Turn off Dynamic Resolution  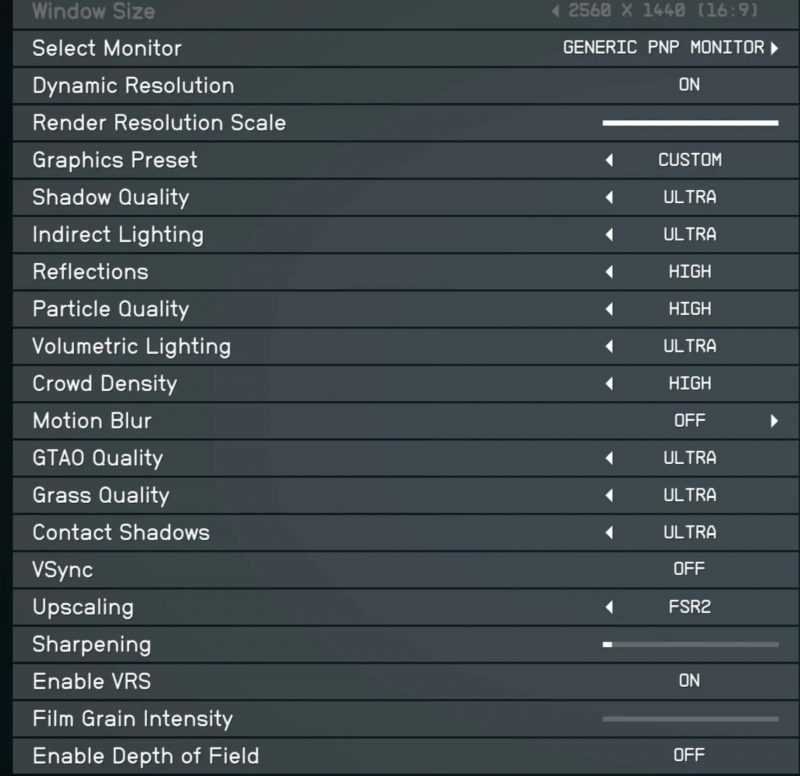(689, 85)
